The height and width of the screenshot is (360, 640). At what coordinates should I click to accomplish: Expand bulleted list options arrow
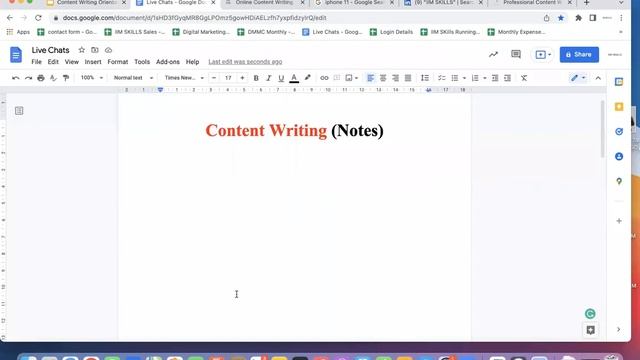click(464, 78)
